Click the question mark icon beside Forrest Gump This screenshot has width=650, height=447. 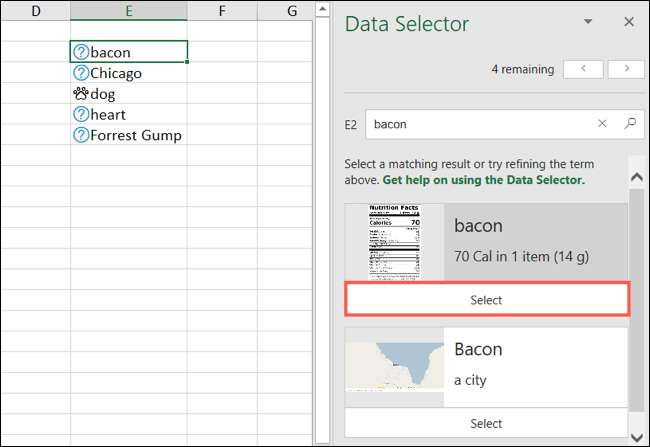click(81, 135)
